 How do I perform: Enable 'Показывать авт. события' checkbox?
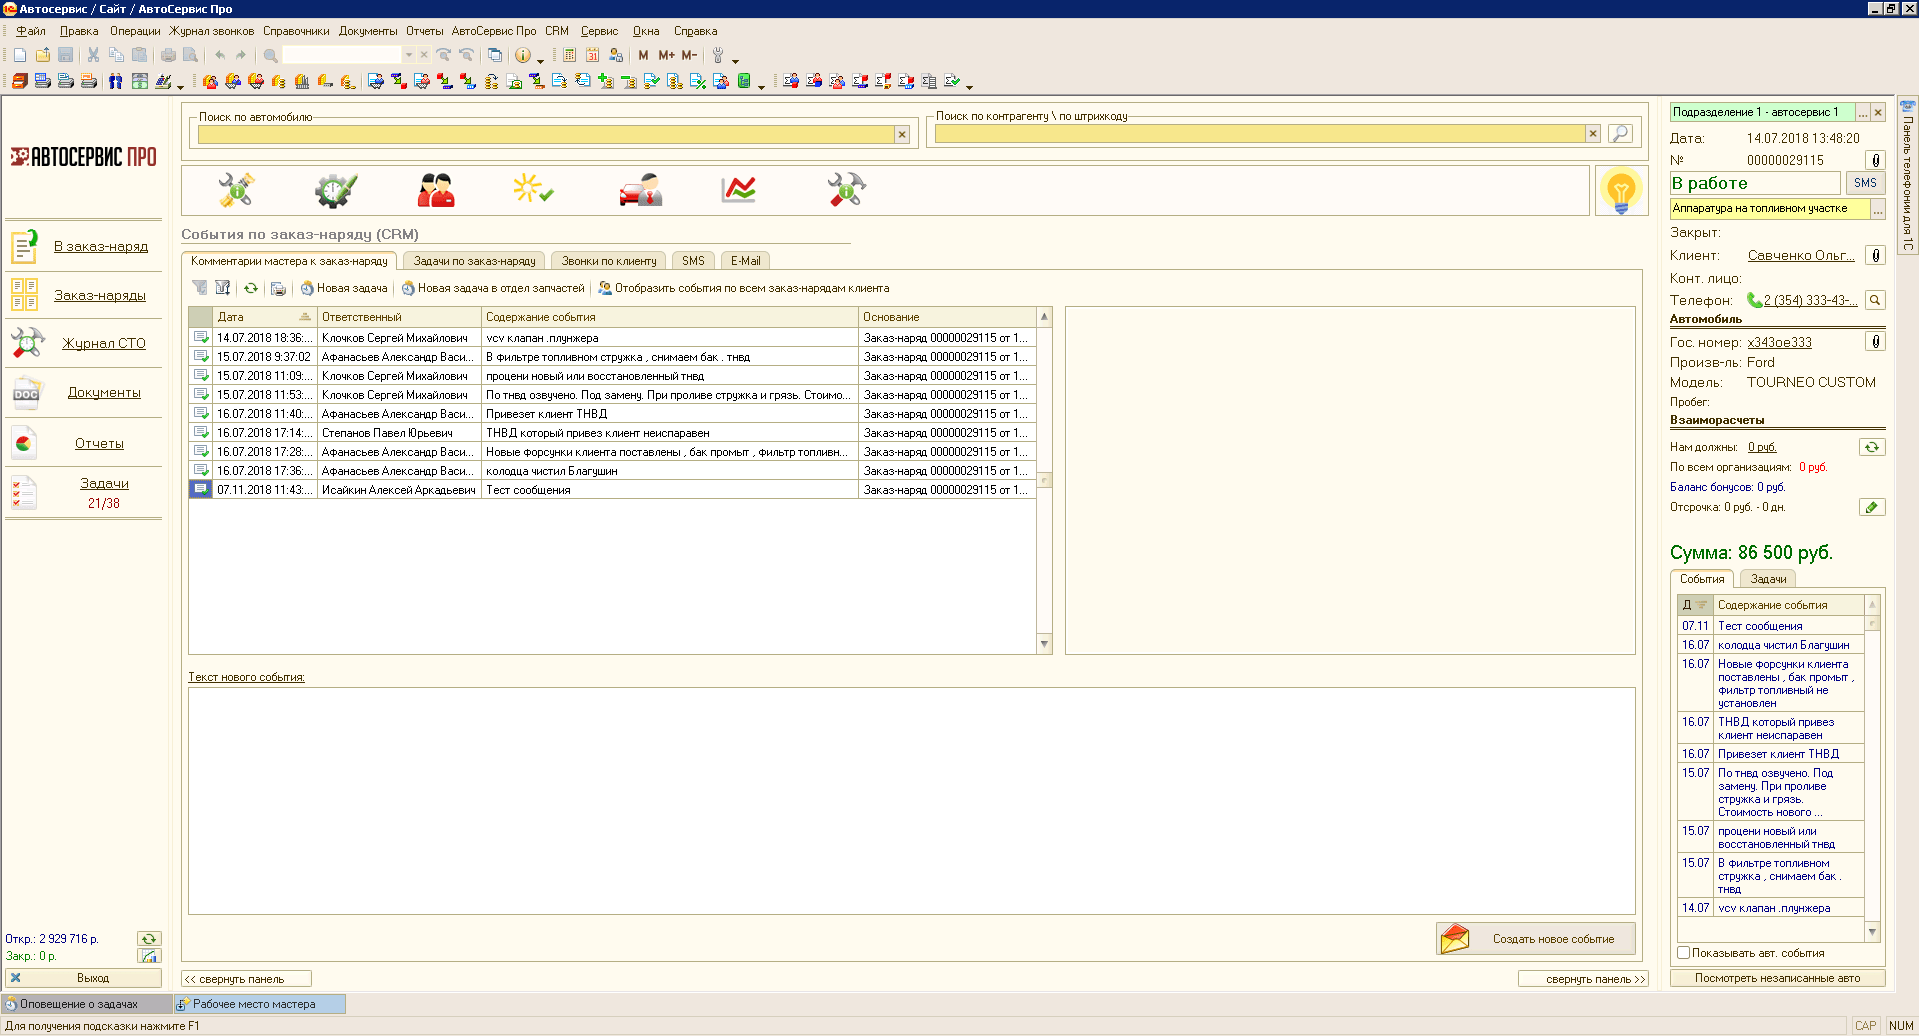click(x=1684, y=953)
